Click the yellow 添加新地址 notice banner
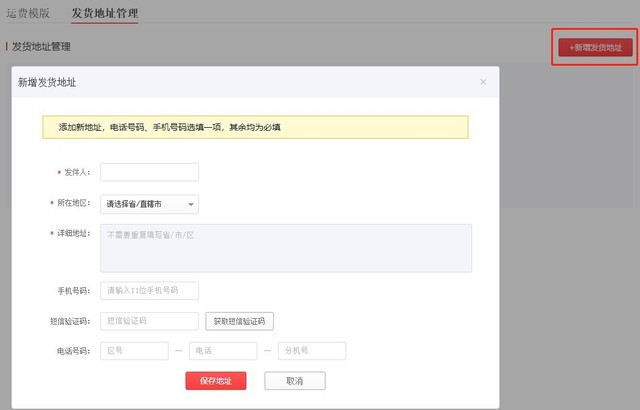The height and width of the screenshot is (410, 640). click(254, 128)
